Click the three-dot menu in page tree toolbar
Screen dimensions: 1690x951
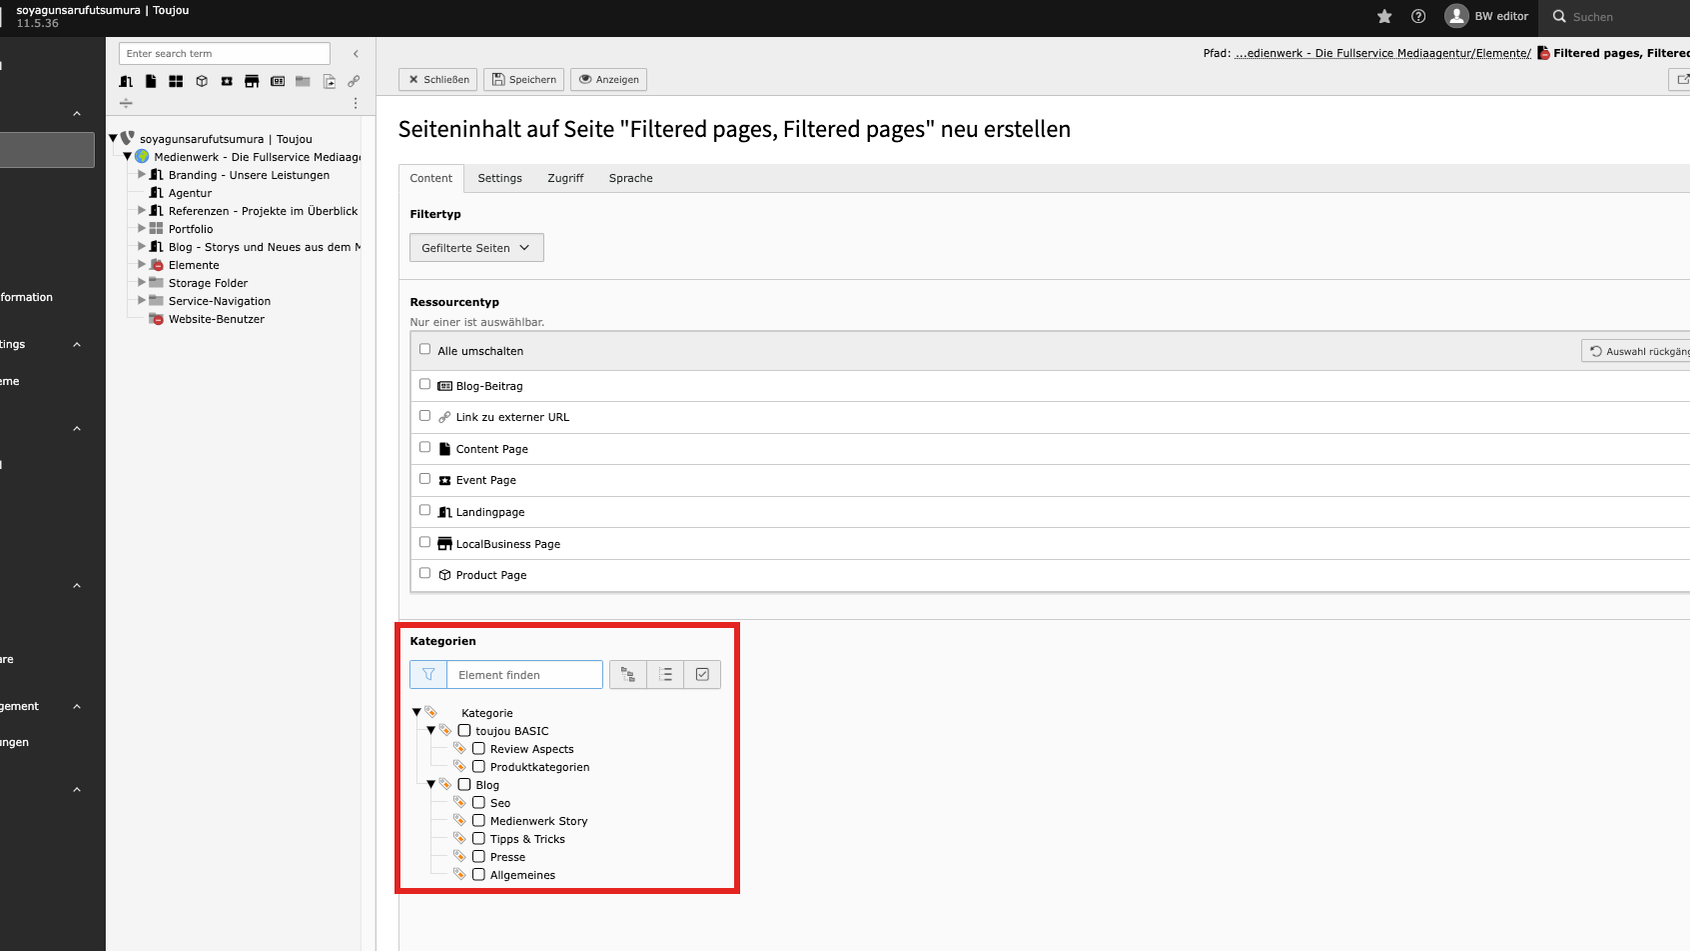355,103
